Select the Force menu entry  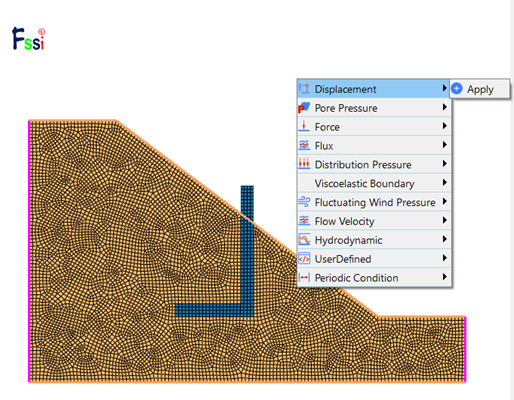(374, 126)
